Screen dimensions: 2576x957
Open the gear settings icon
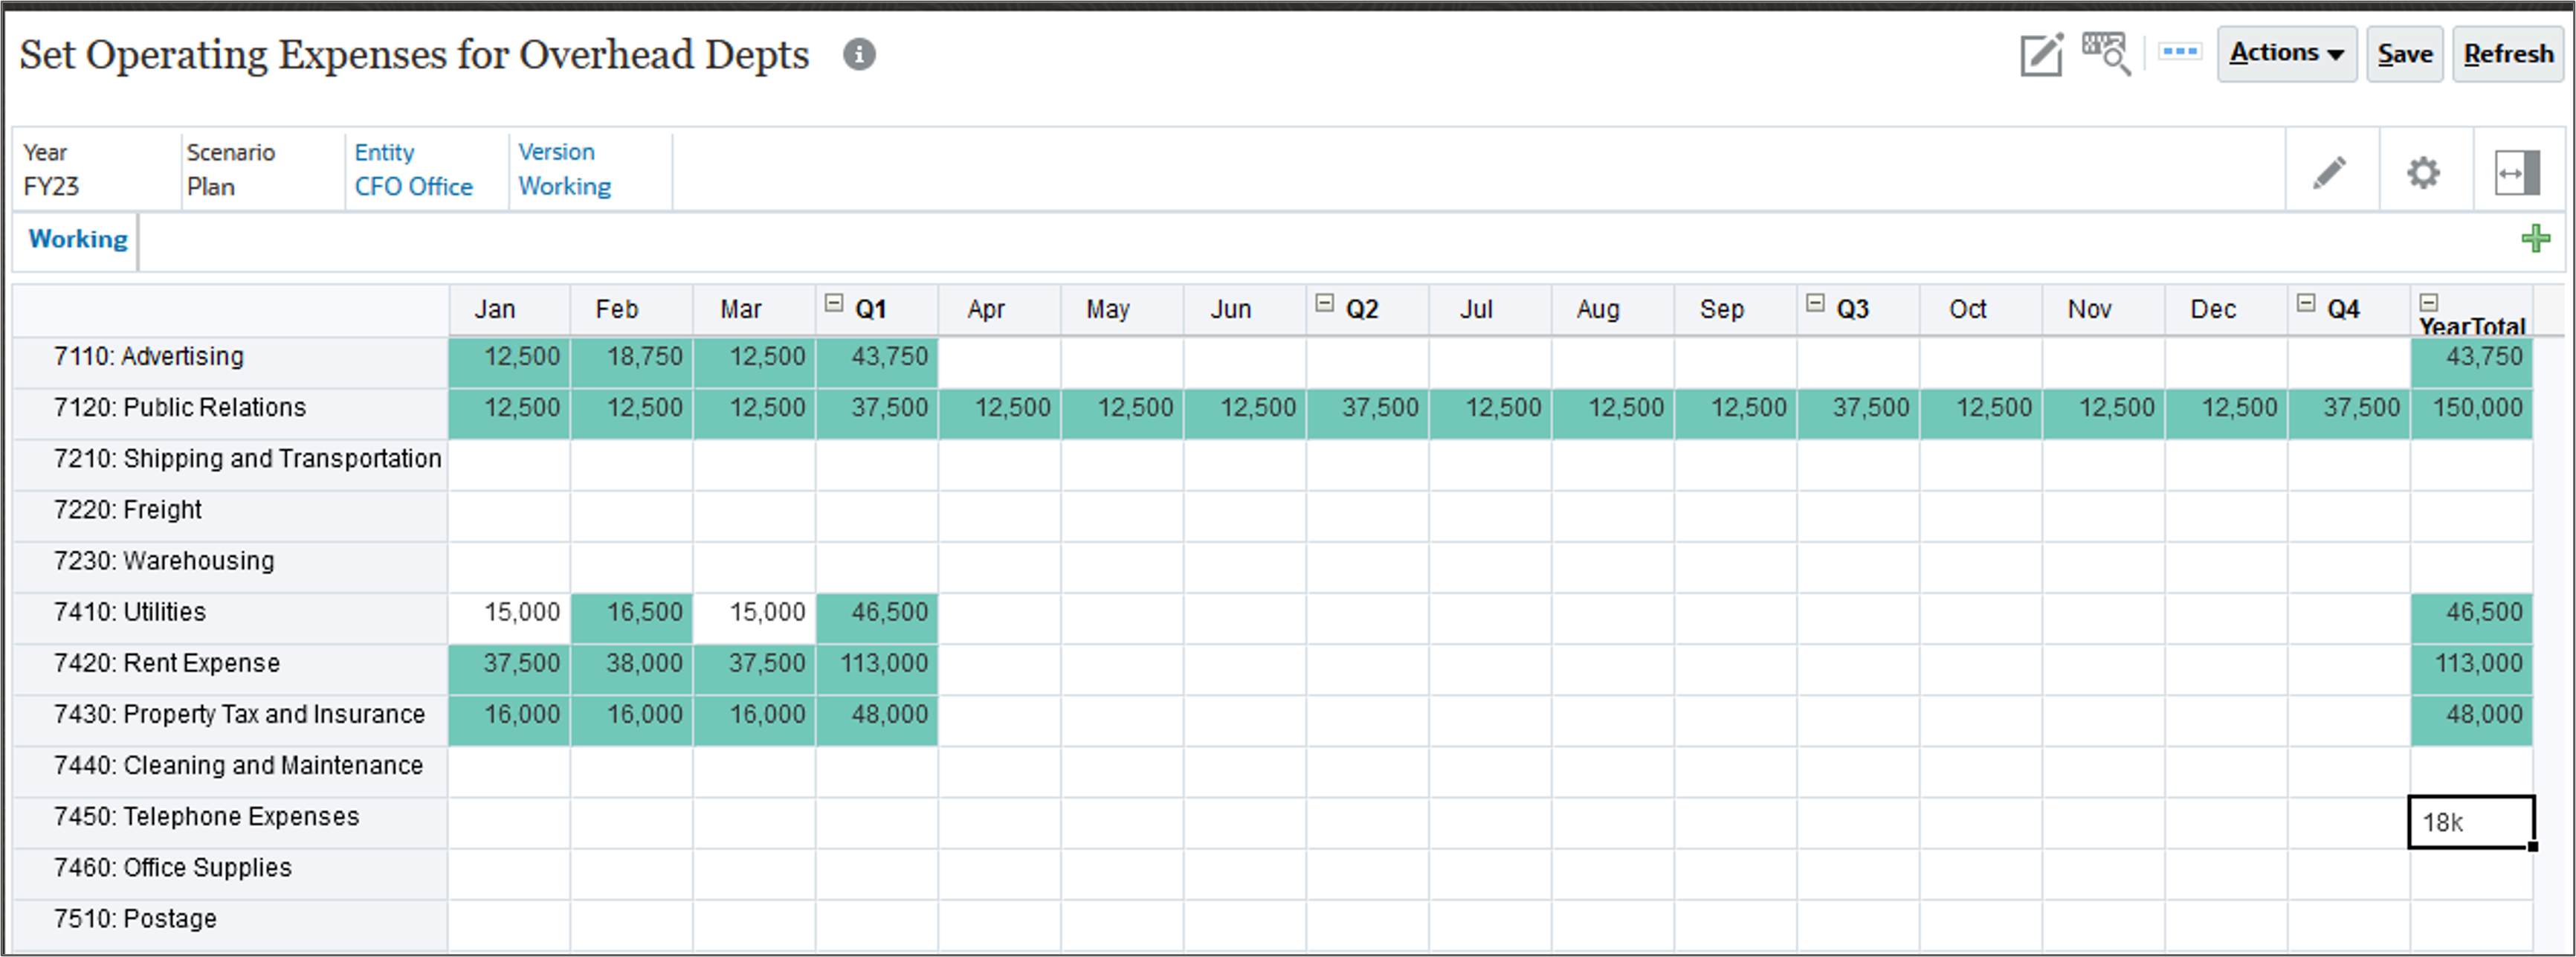pos(2422,172)
